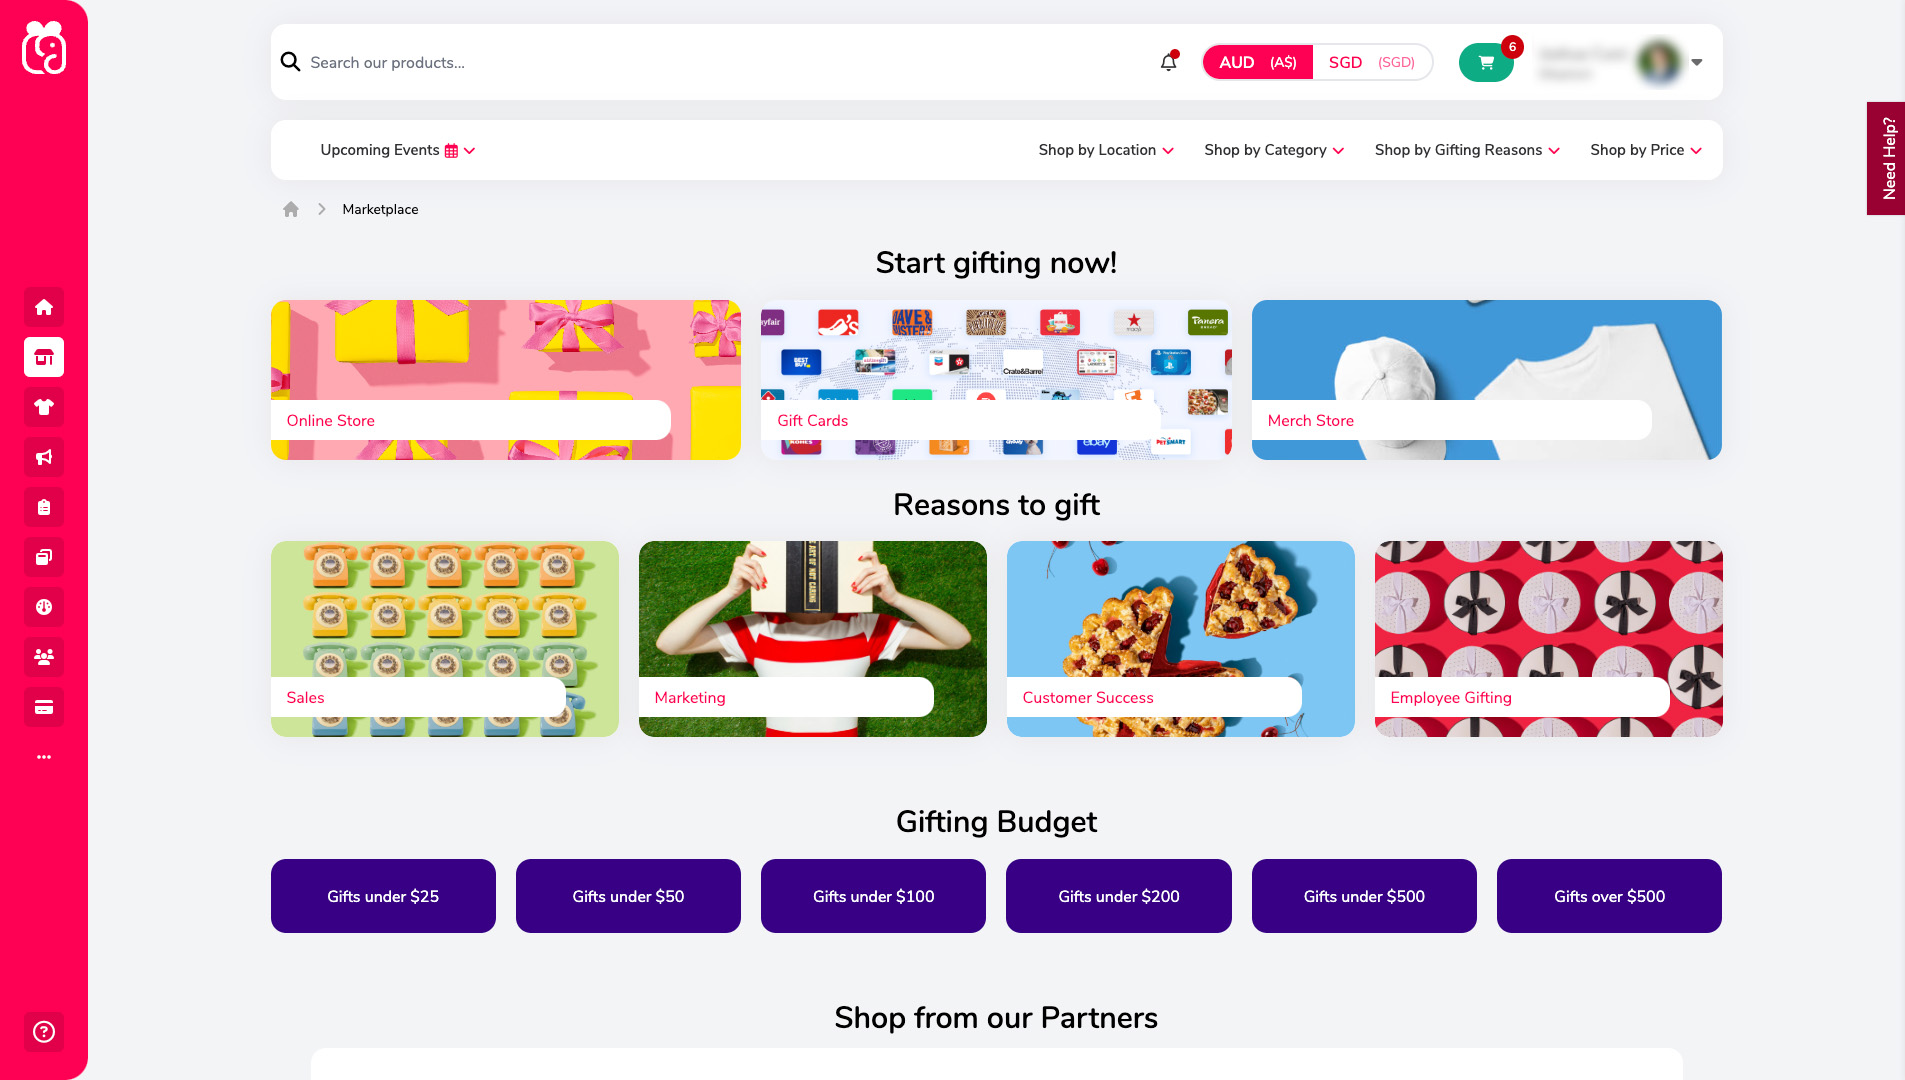The height and width of the screenshot is (1080, 1905).
Task: Open the megaphone campaigns sidebar icon
Action: click(x=44, y=457)
